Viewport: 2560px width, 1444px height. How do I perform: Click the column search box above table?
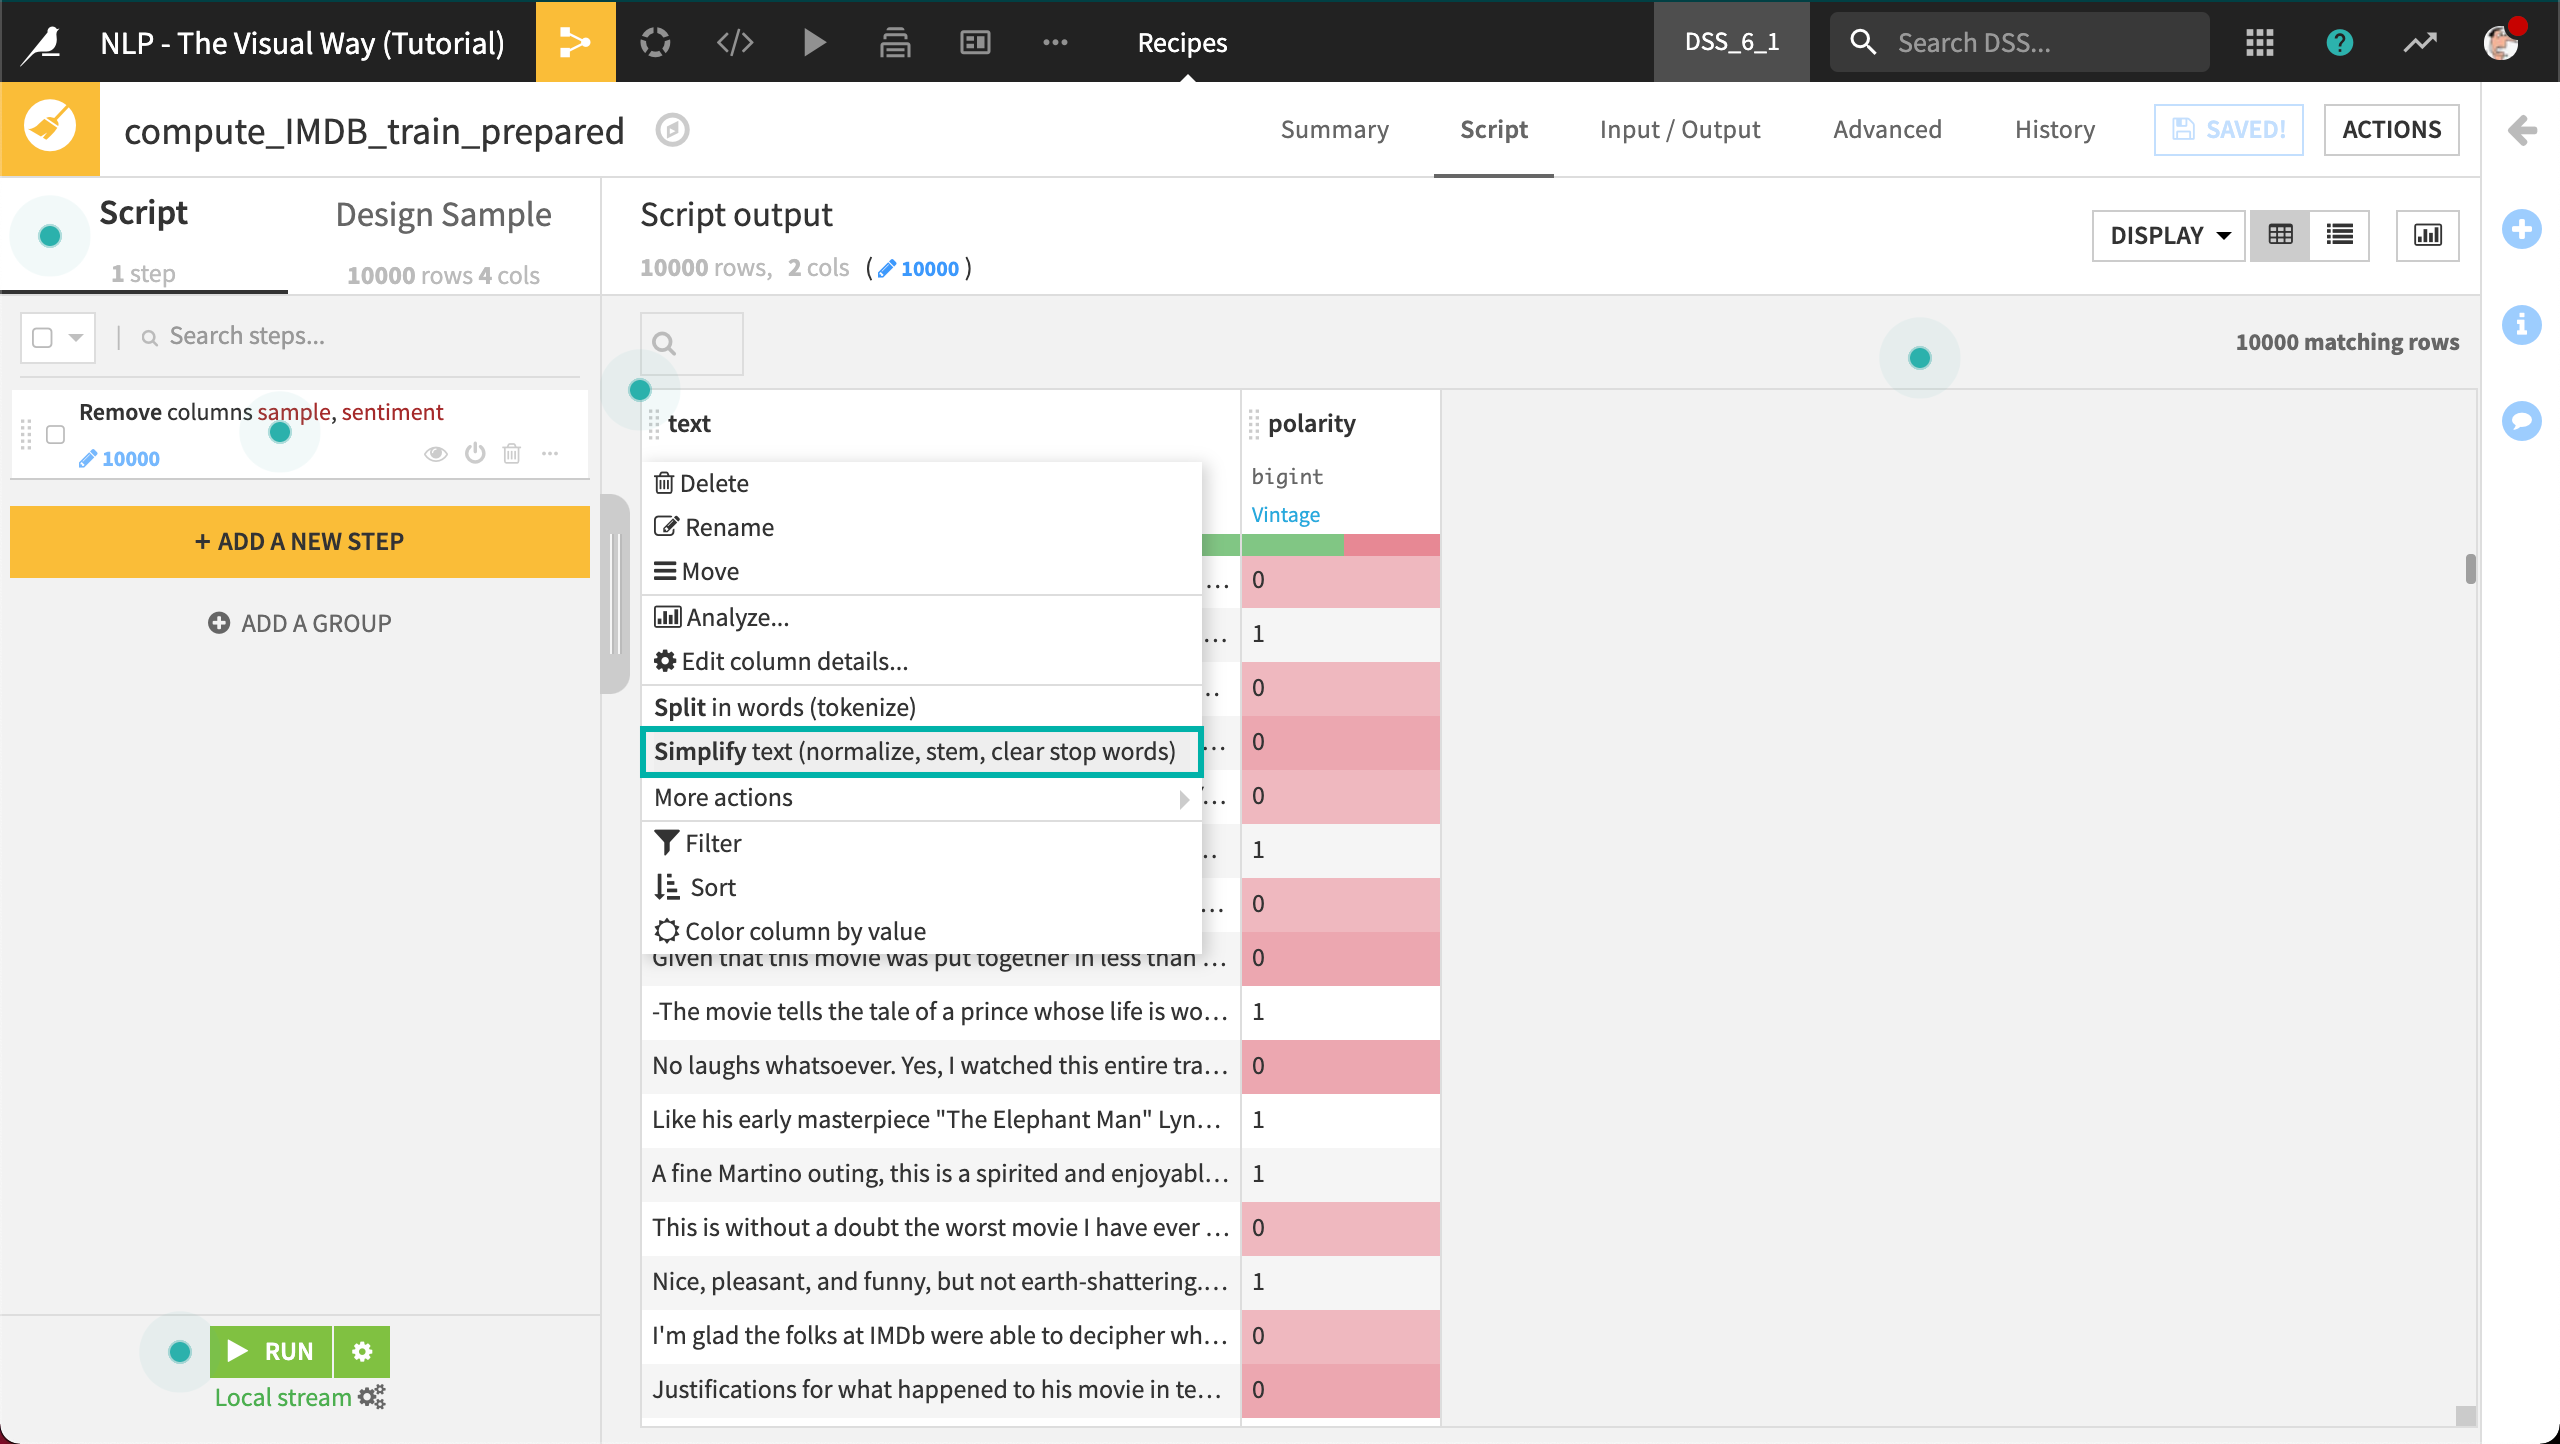point(692,343)
